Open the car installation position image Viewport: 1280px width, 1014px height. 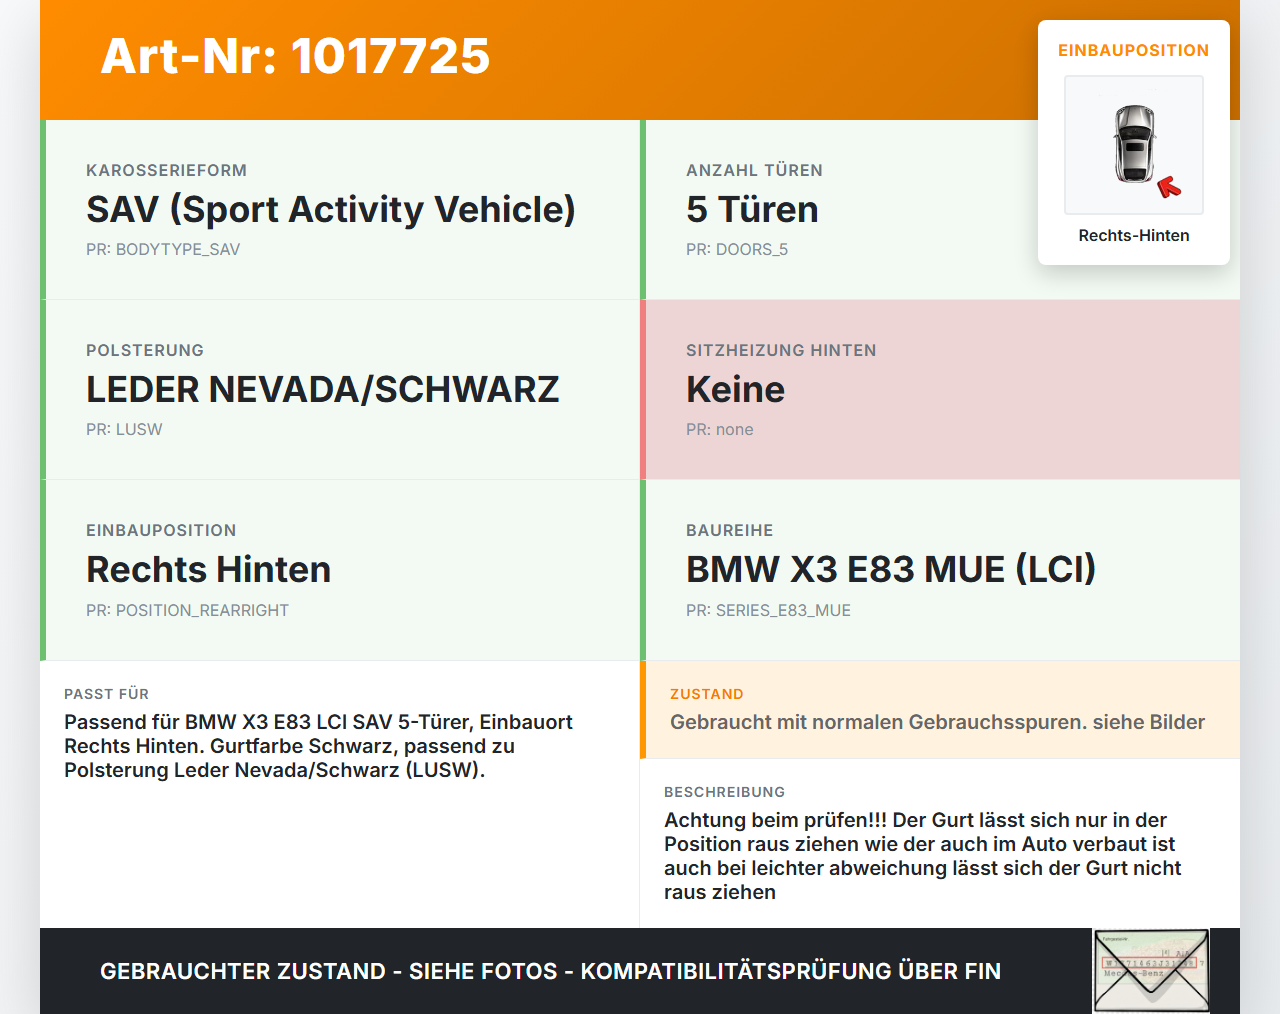[1134, 145]
